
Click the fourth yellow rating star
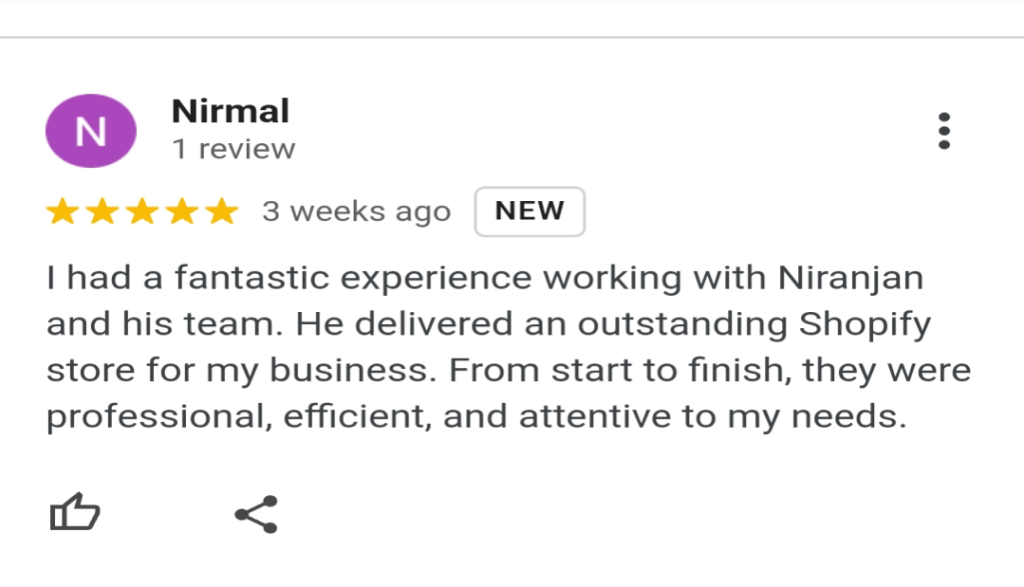click(x=182, y=212)
